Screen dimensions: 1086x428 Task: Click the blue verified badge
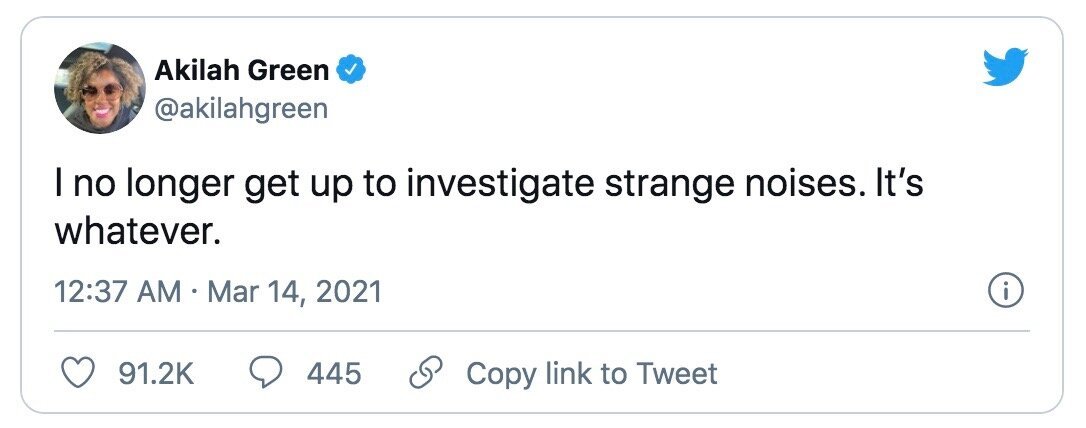[x=352, y=71]
